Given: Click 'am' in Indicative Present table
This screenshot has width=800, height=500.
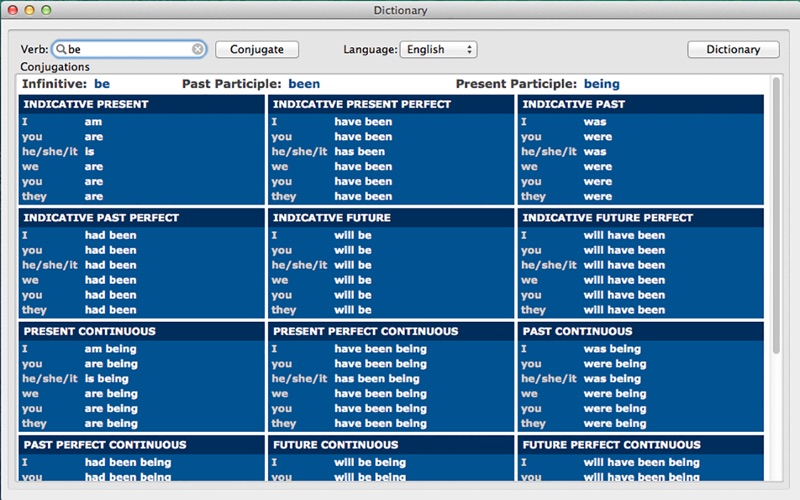Looking at the screenshot, I should [x=93, y=122].
